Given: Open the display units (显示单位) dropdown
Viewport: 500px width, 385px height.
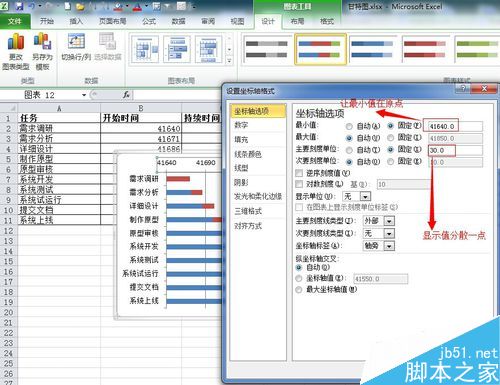Looking at the screenshot, I should pos(365,196).
